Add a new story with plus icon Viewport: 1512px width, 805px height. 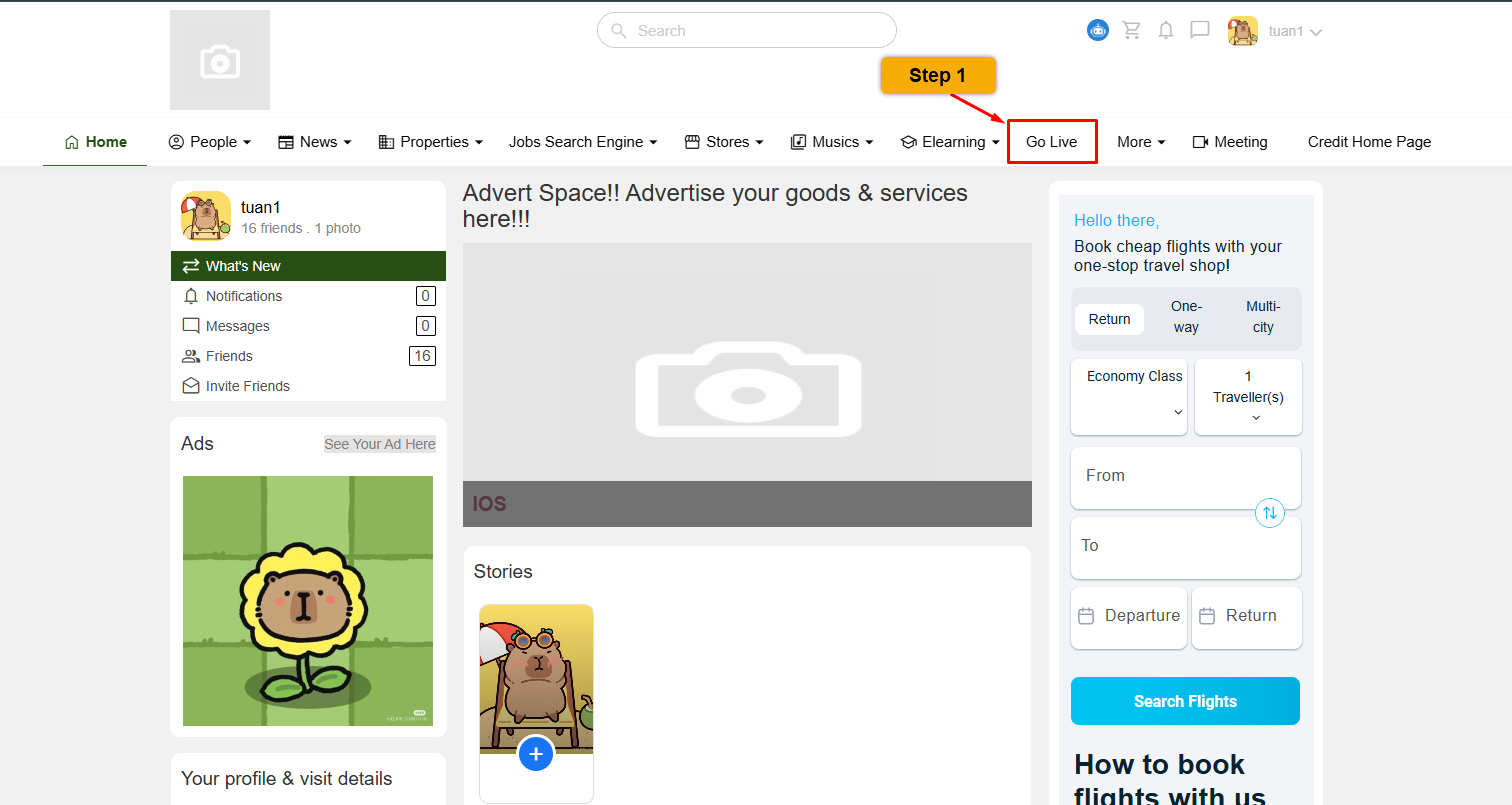[536, 753]
